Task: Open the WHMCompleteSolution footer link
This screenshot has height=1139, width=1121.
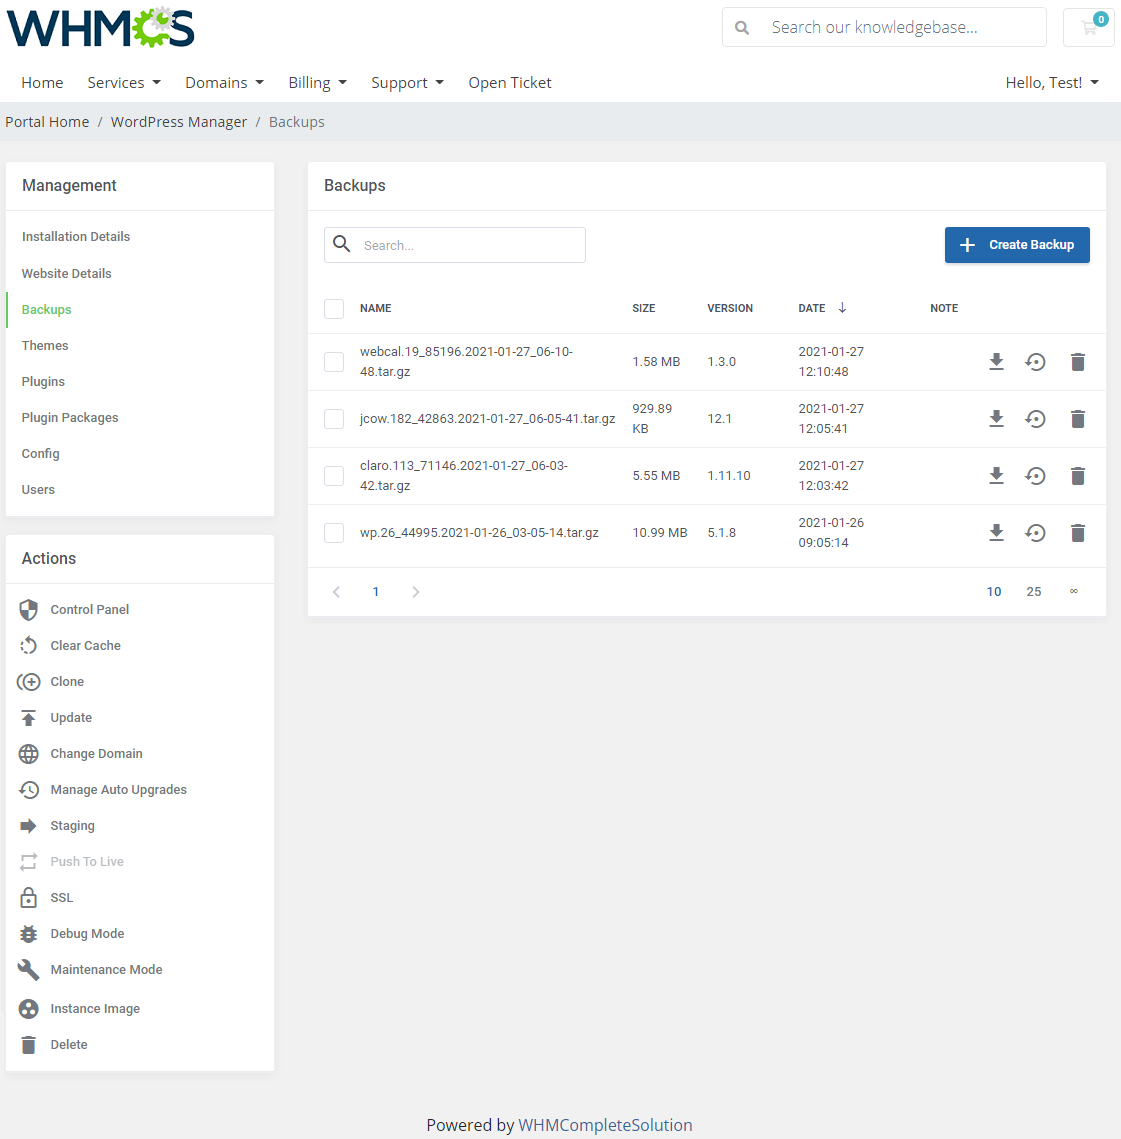Action: click(x=605, y=1125)
